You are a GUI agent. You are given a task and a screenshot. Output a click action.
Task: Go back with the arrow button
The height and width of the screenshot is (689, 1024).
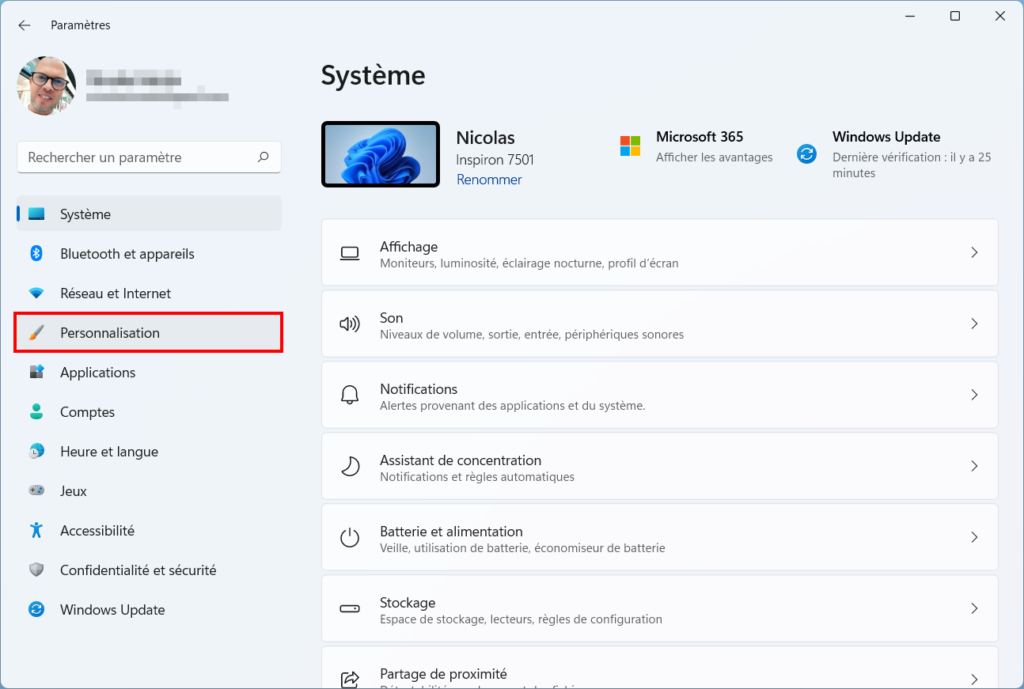pos(24,25)
